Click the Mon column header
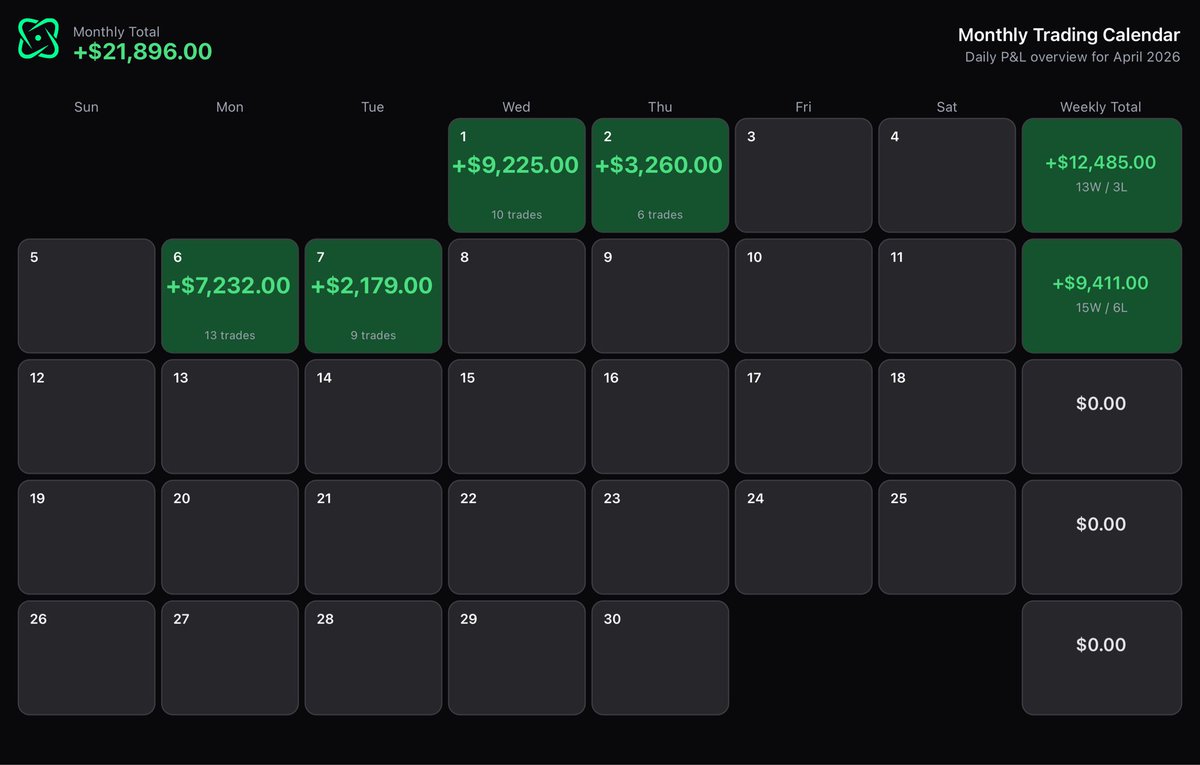 [230, 107]
